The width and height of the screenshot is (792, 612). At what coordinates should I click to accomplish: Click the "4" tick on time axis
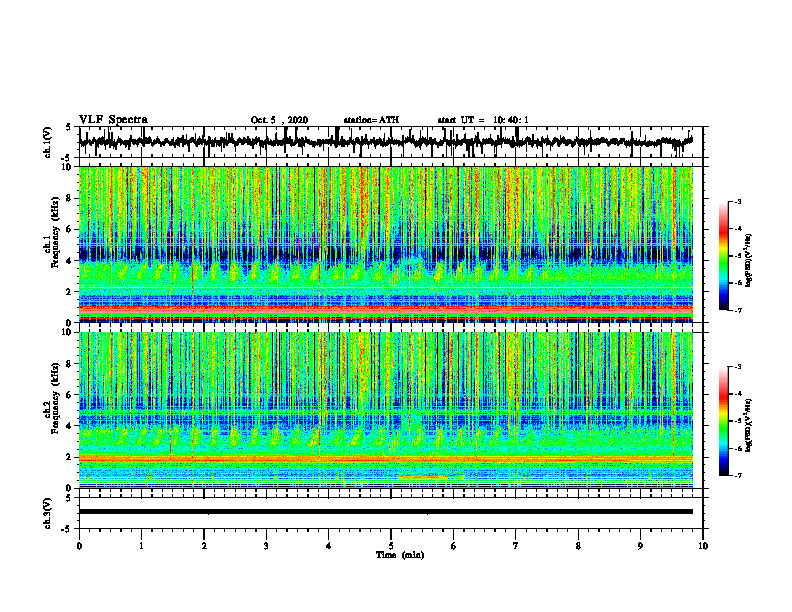pos(329,546)
